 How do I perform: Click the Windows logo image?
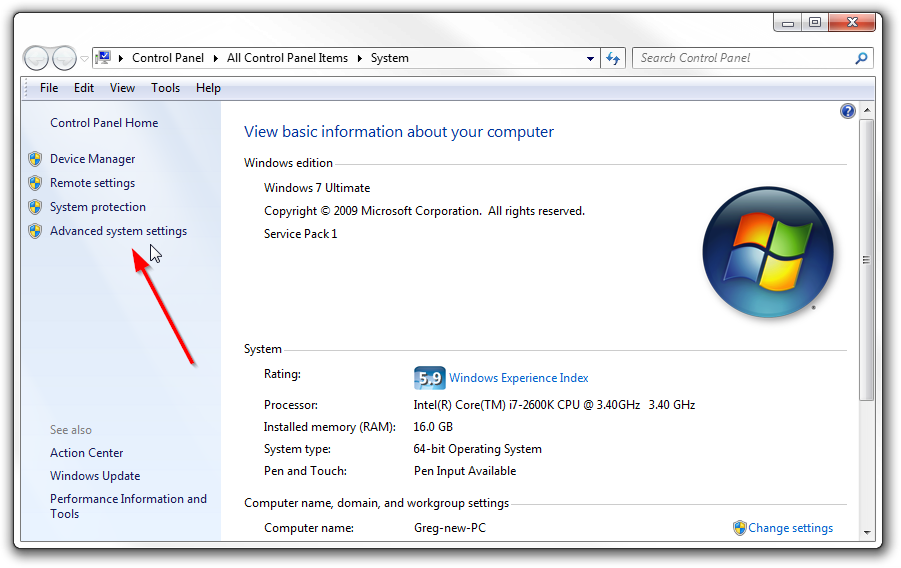point(768,252)
